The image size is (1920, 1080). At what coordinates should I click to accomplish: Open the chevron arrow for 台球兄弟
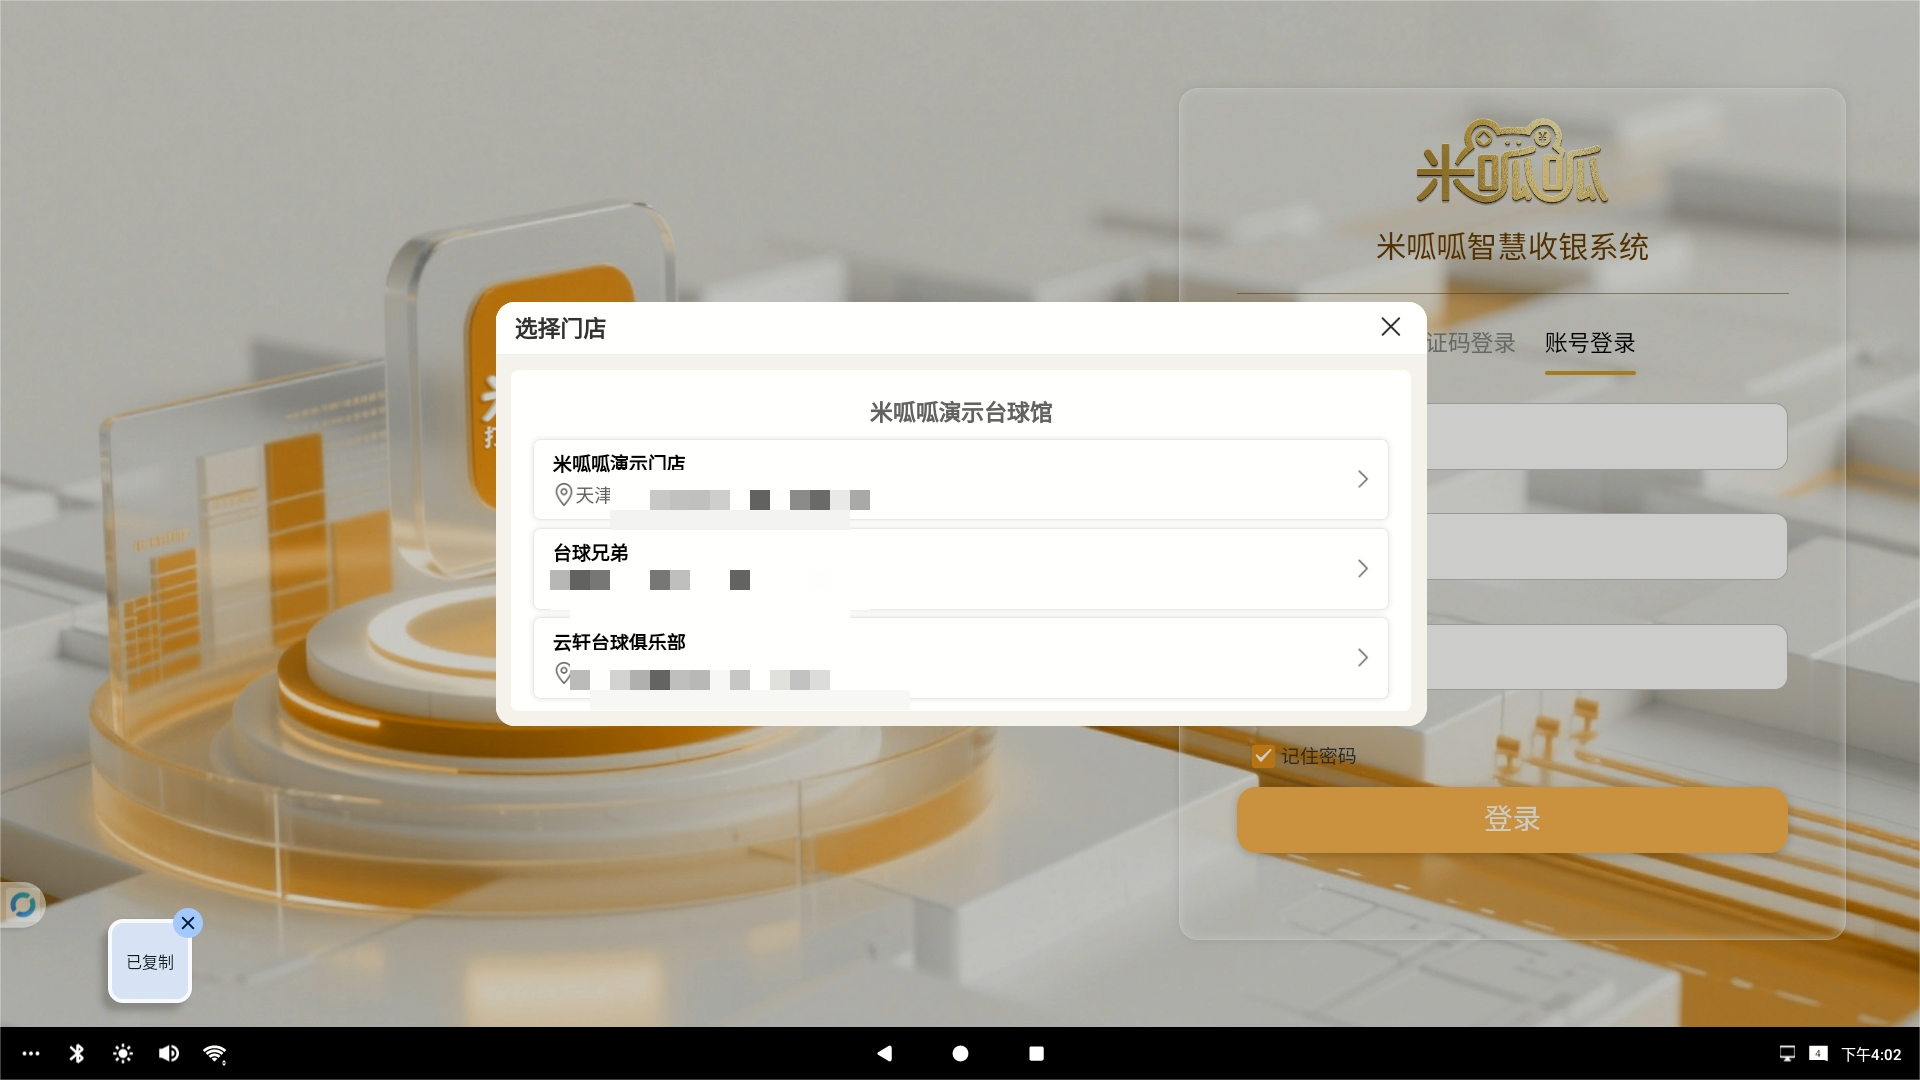(x=1362, y=568)
